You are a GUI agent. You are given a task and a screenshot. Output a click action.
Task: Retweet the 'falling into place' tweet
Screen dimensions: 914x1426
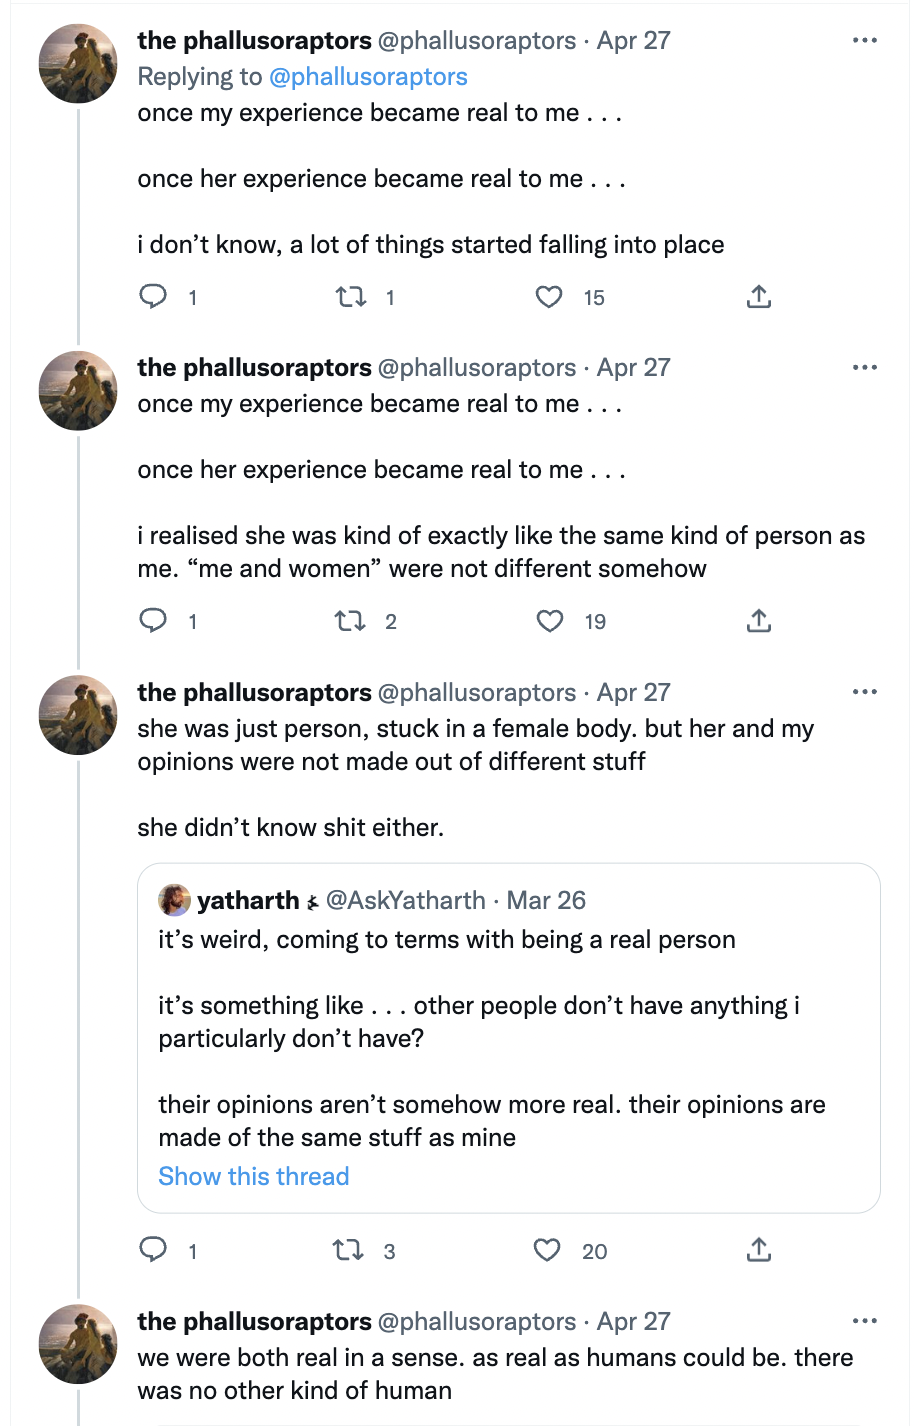(x=350, y=297)
